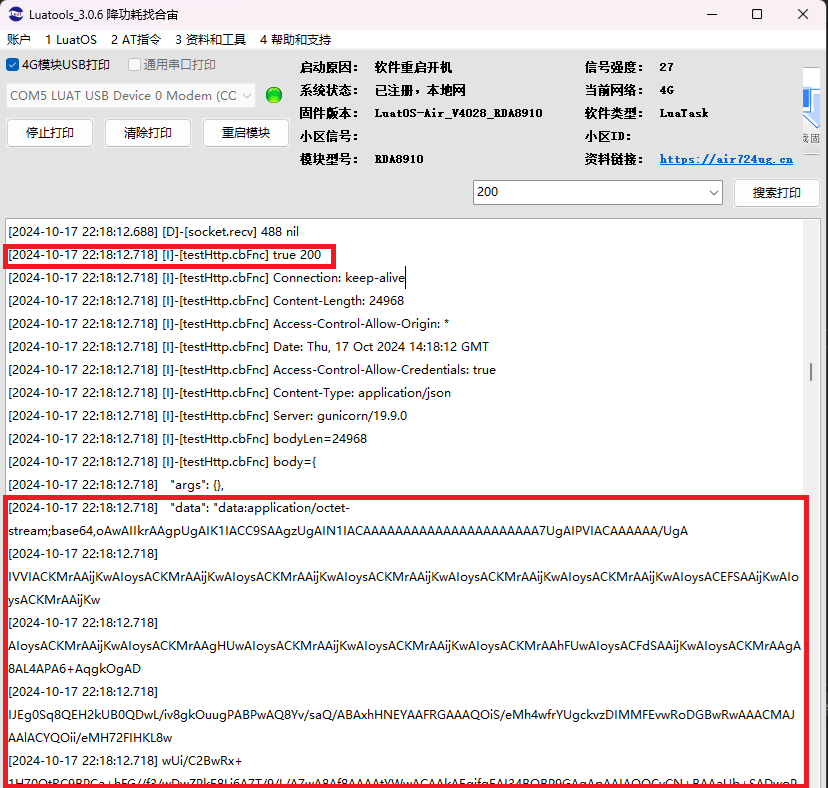The width and height of the screenshot is (828, 788).
Task: Click the green connection status indicator
Action: click(x=274, y=95)
